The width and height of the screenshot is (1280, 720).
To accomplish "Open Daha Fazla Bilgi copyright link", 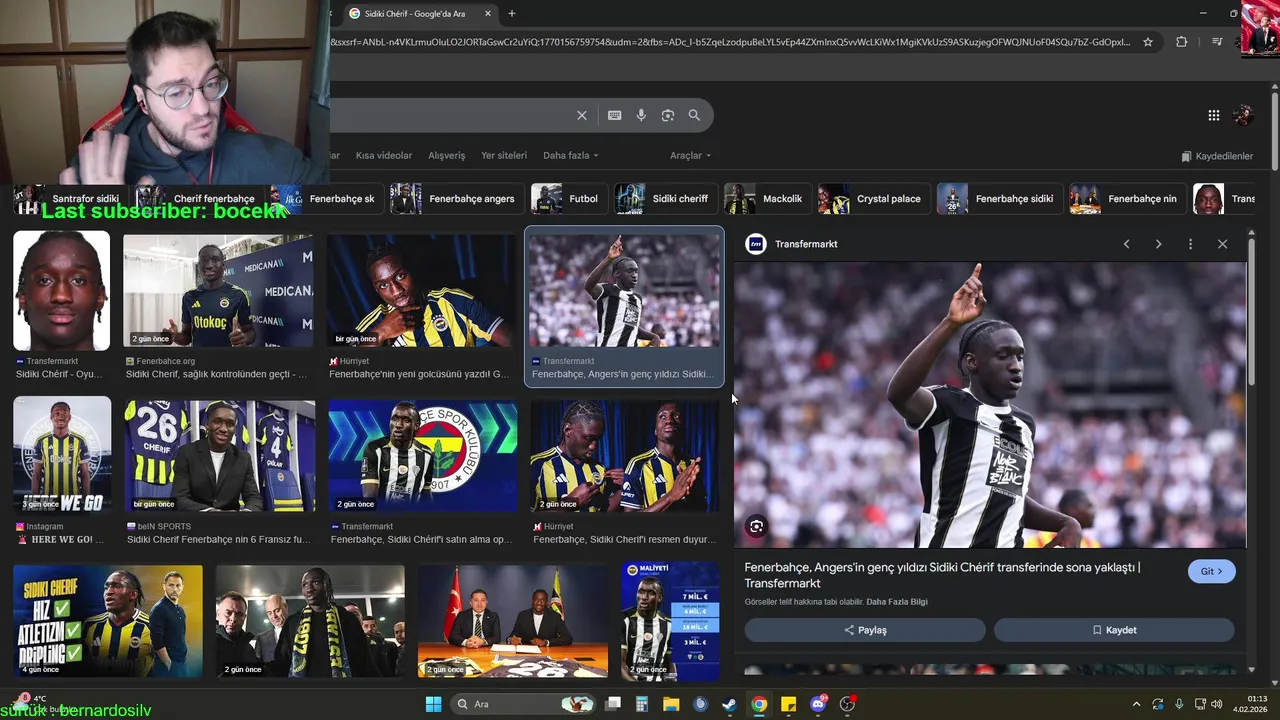I will tap(897, 602).
